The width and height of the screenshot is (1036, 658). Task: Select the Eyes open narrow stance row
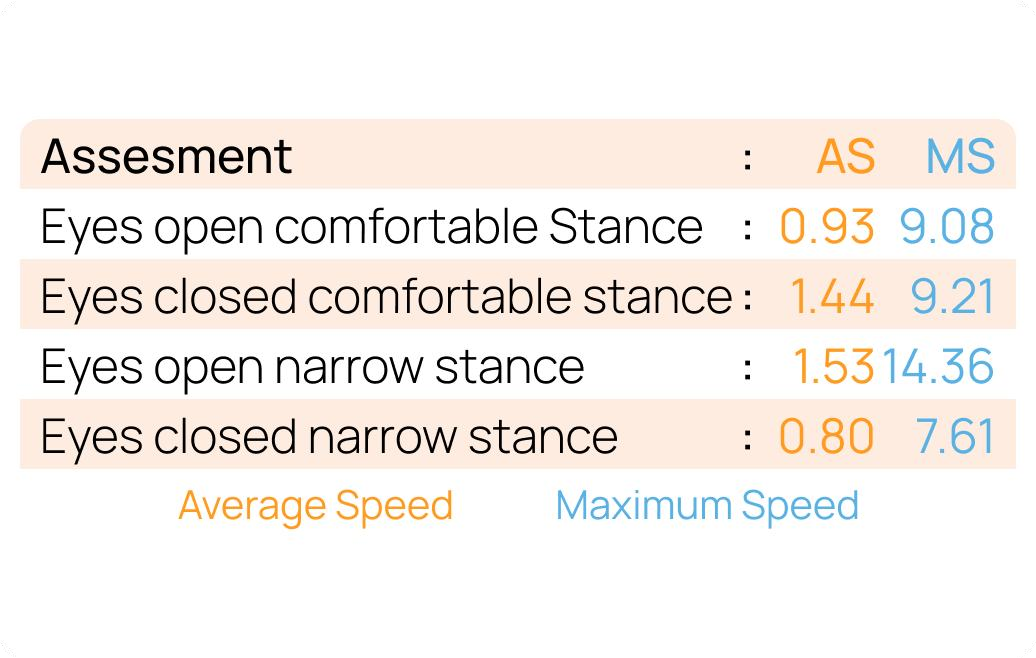(x=312, y=367)
